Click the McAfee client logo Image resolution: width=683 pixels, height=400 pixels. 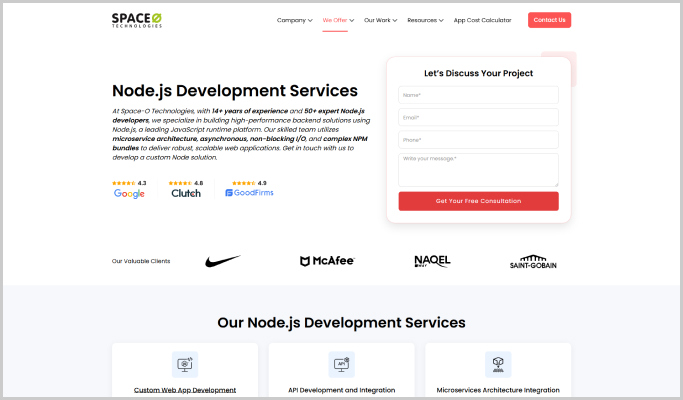pyautogui.click(x=327, y=261)
